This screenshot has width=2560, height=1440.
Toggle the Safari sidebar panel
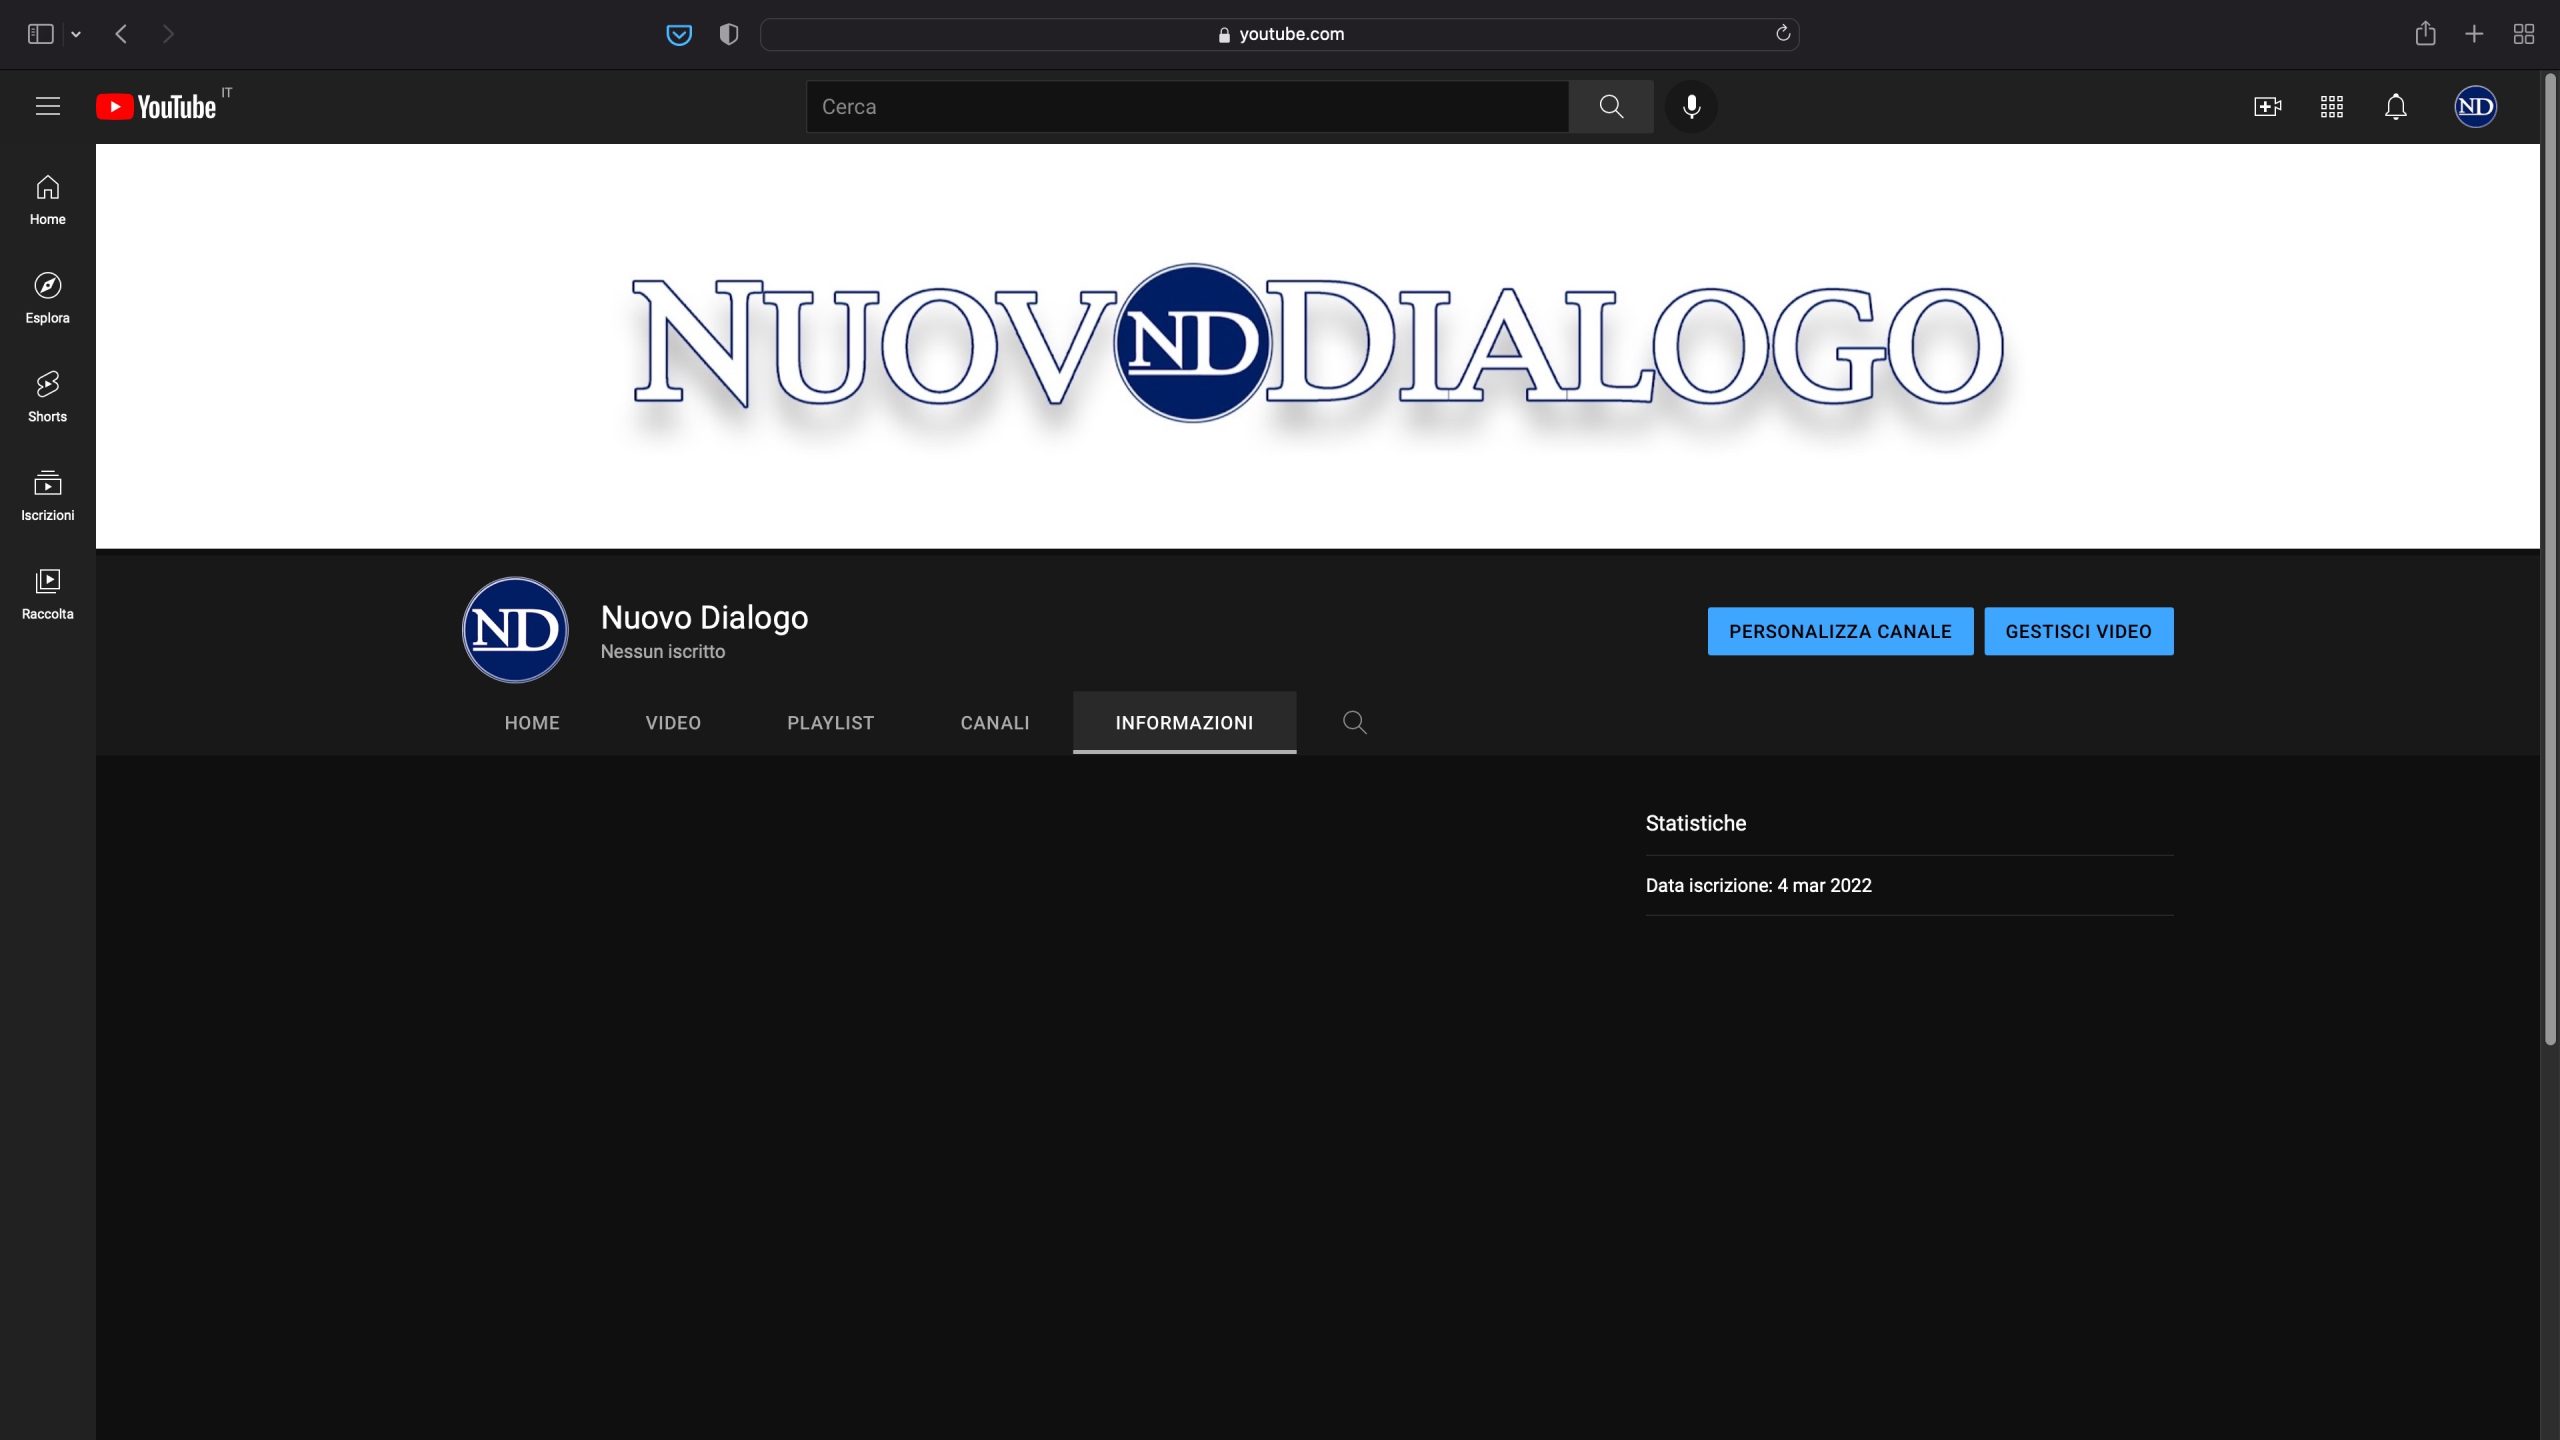pyautogui.click(x=40, y=34)
